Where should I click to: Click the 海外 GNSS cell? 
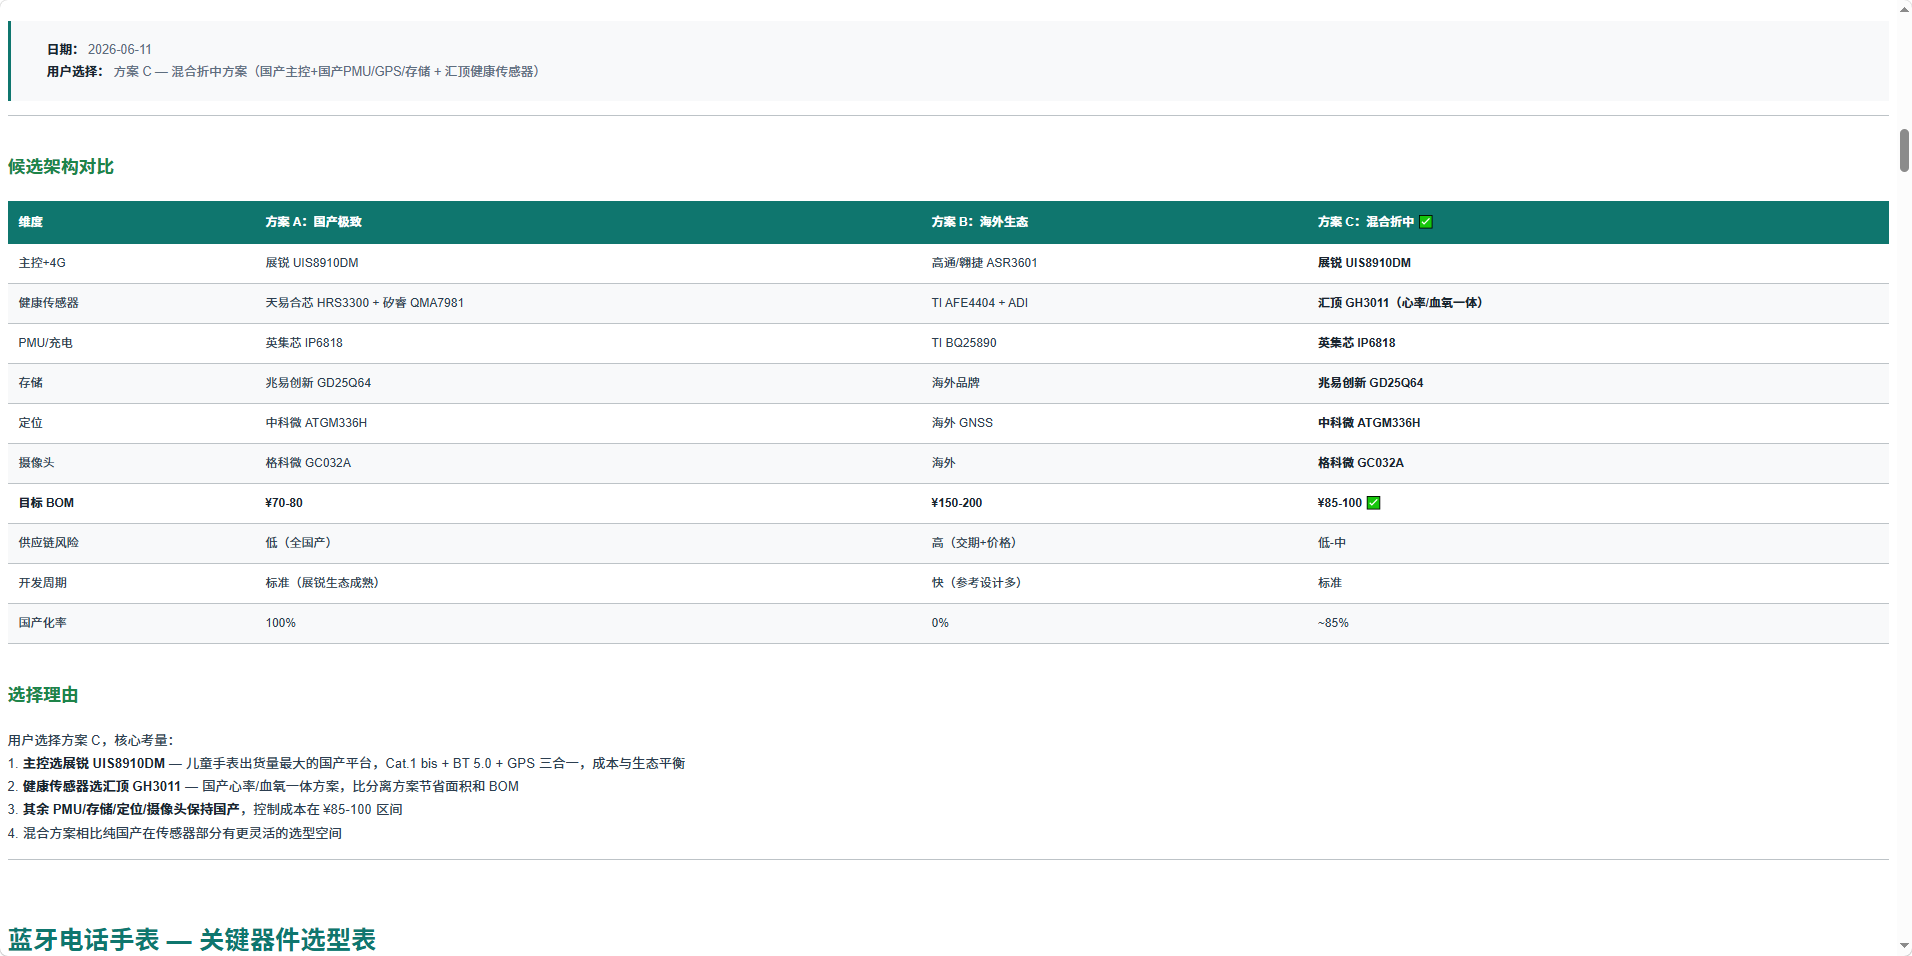pyautogui.click(x=963, y=423)
